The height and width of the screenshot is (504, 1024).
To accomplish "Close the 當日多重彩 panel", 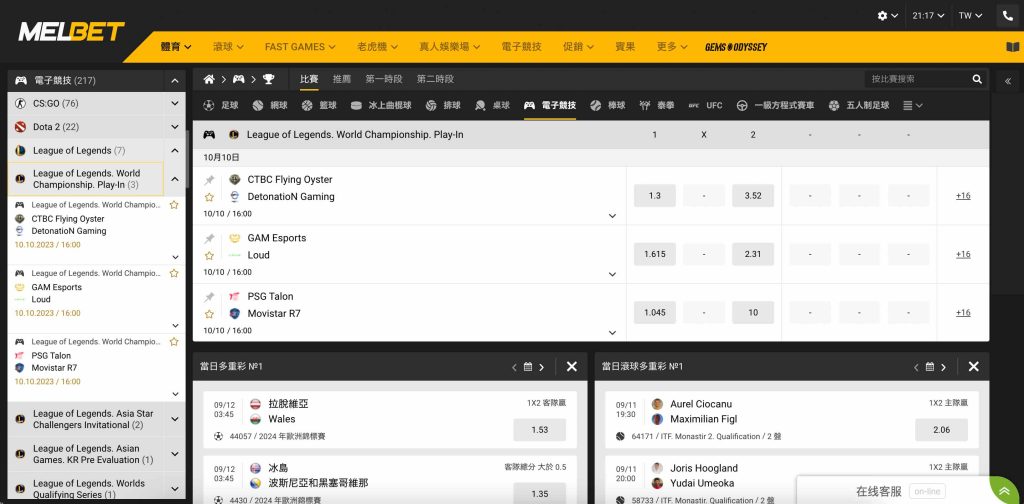I will tap(571, 367).
